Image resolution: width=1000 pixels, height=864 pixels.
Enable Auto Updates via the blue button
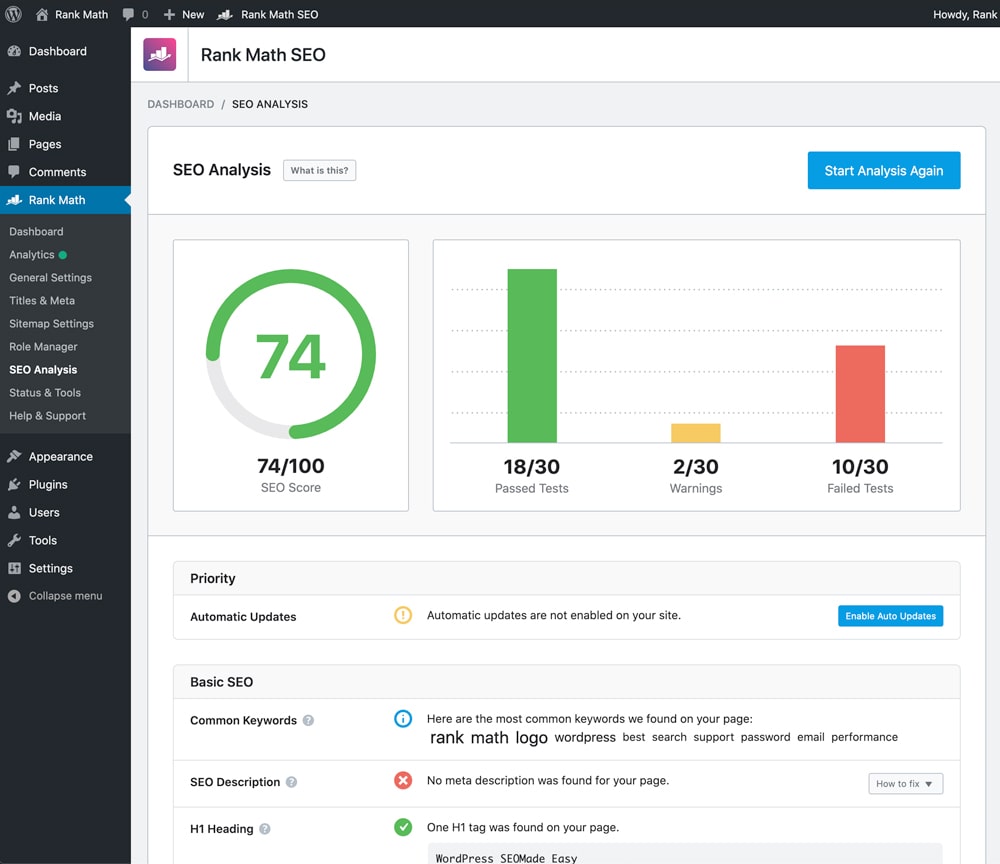[x=890, y=616]
